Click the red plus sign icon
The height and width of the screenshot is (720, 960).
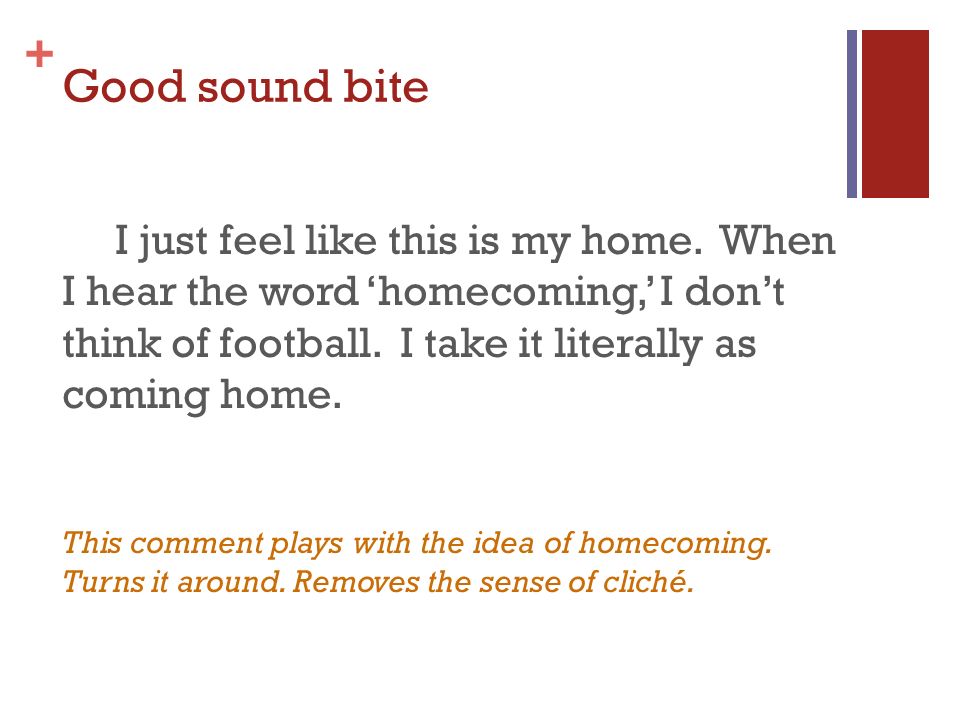coord(40,54)
